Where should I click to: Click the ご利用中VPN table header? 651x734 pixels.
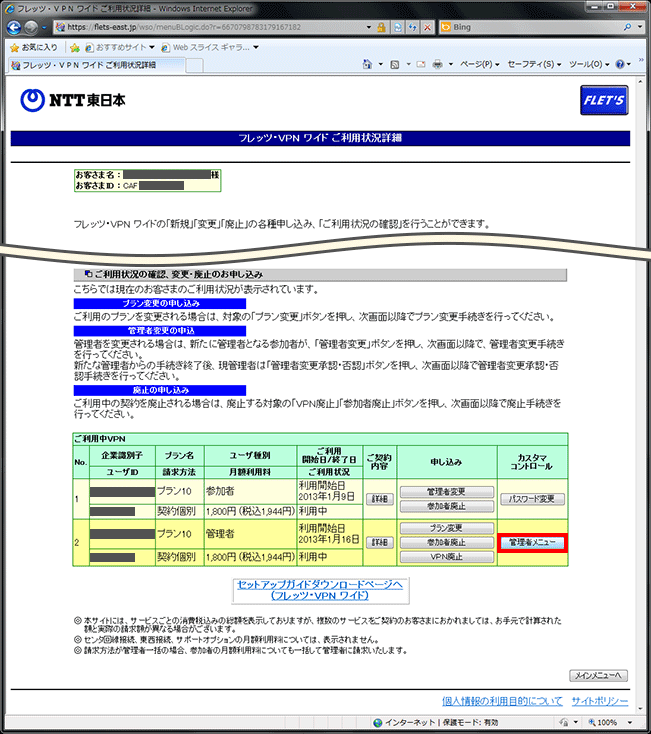point(320,439)
